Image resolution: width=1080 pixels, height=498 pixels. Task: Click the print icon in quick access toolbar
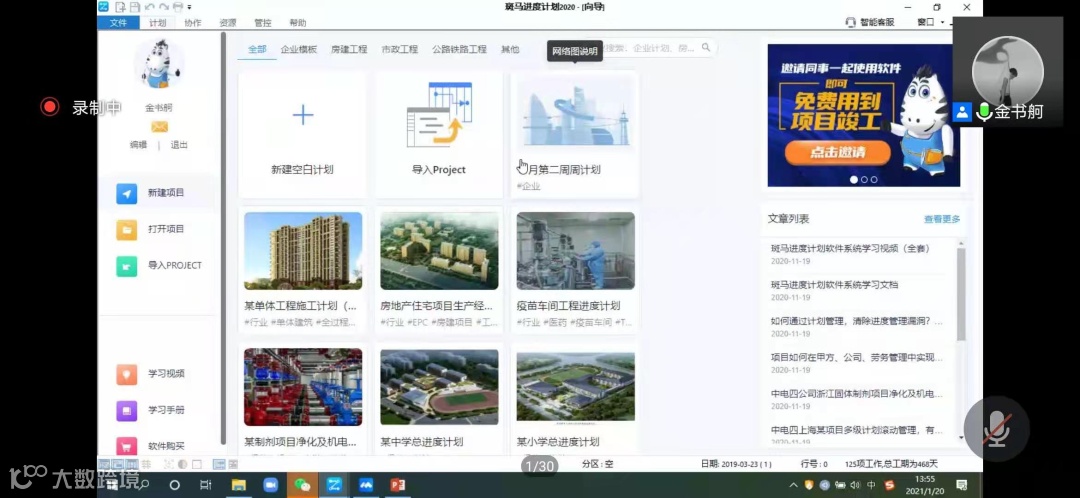pyautogui.click(x=178, y=7)
